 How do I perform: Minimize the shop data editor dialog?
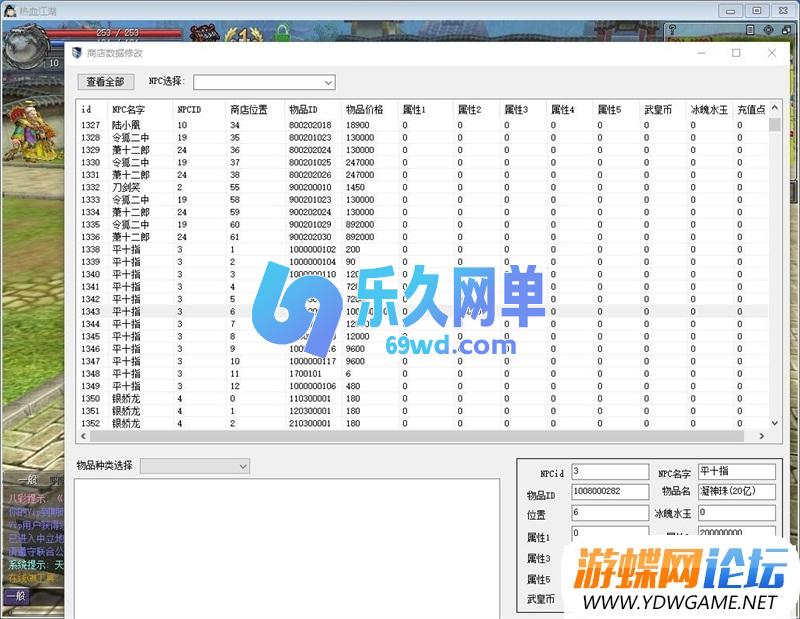pos(702,53)
